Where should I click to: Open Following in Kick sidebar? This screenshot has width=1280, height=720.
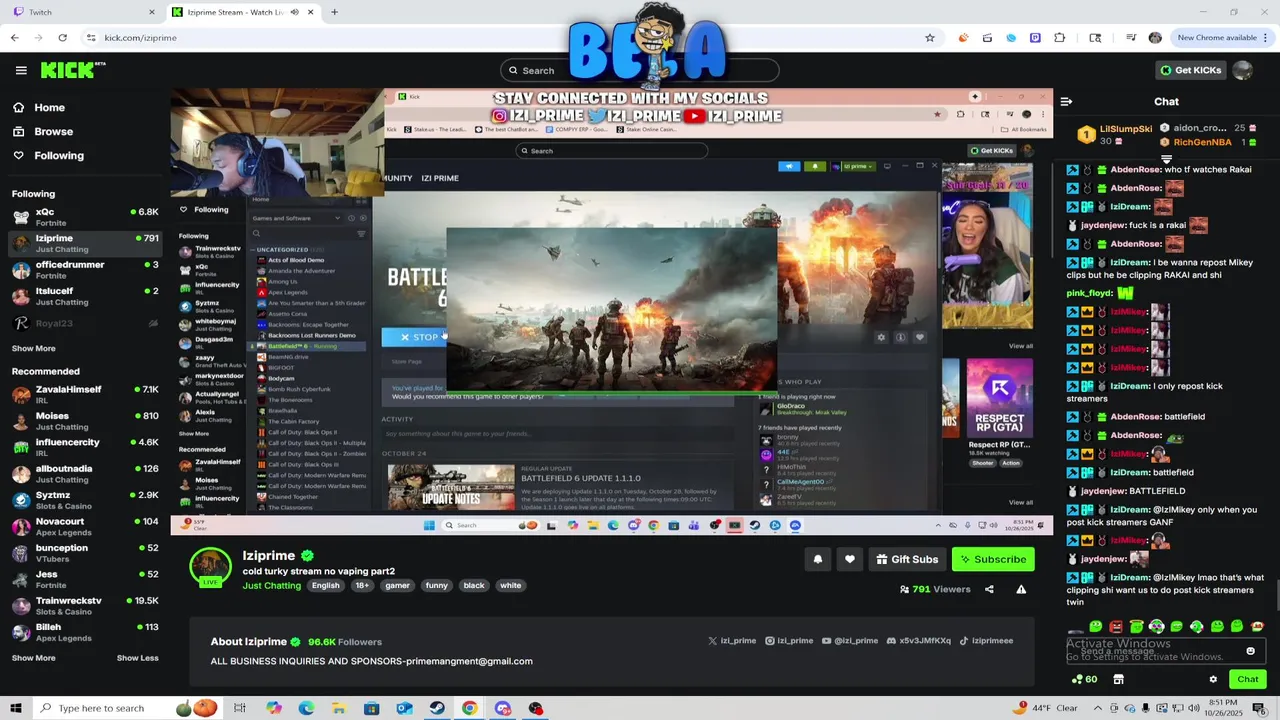[48, 155]
